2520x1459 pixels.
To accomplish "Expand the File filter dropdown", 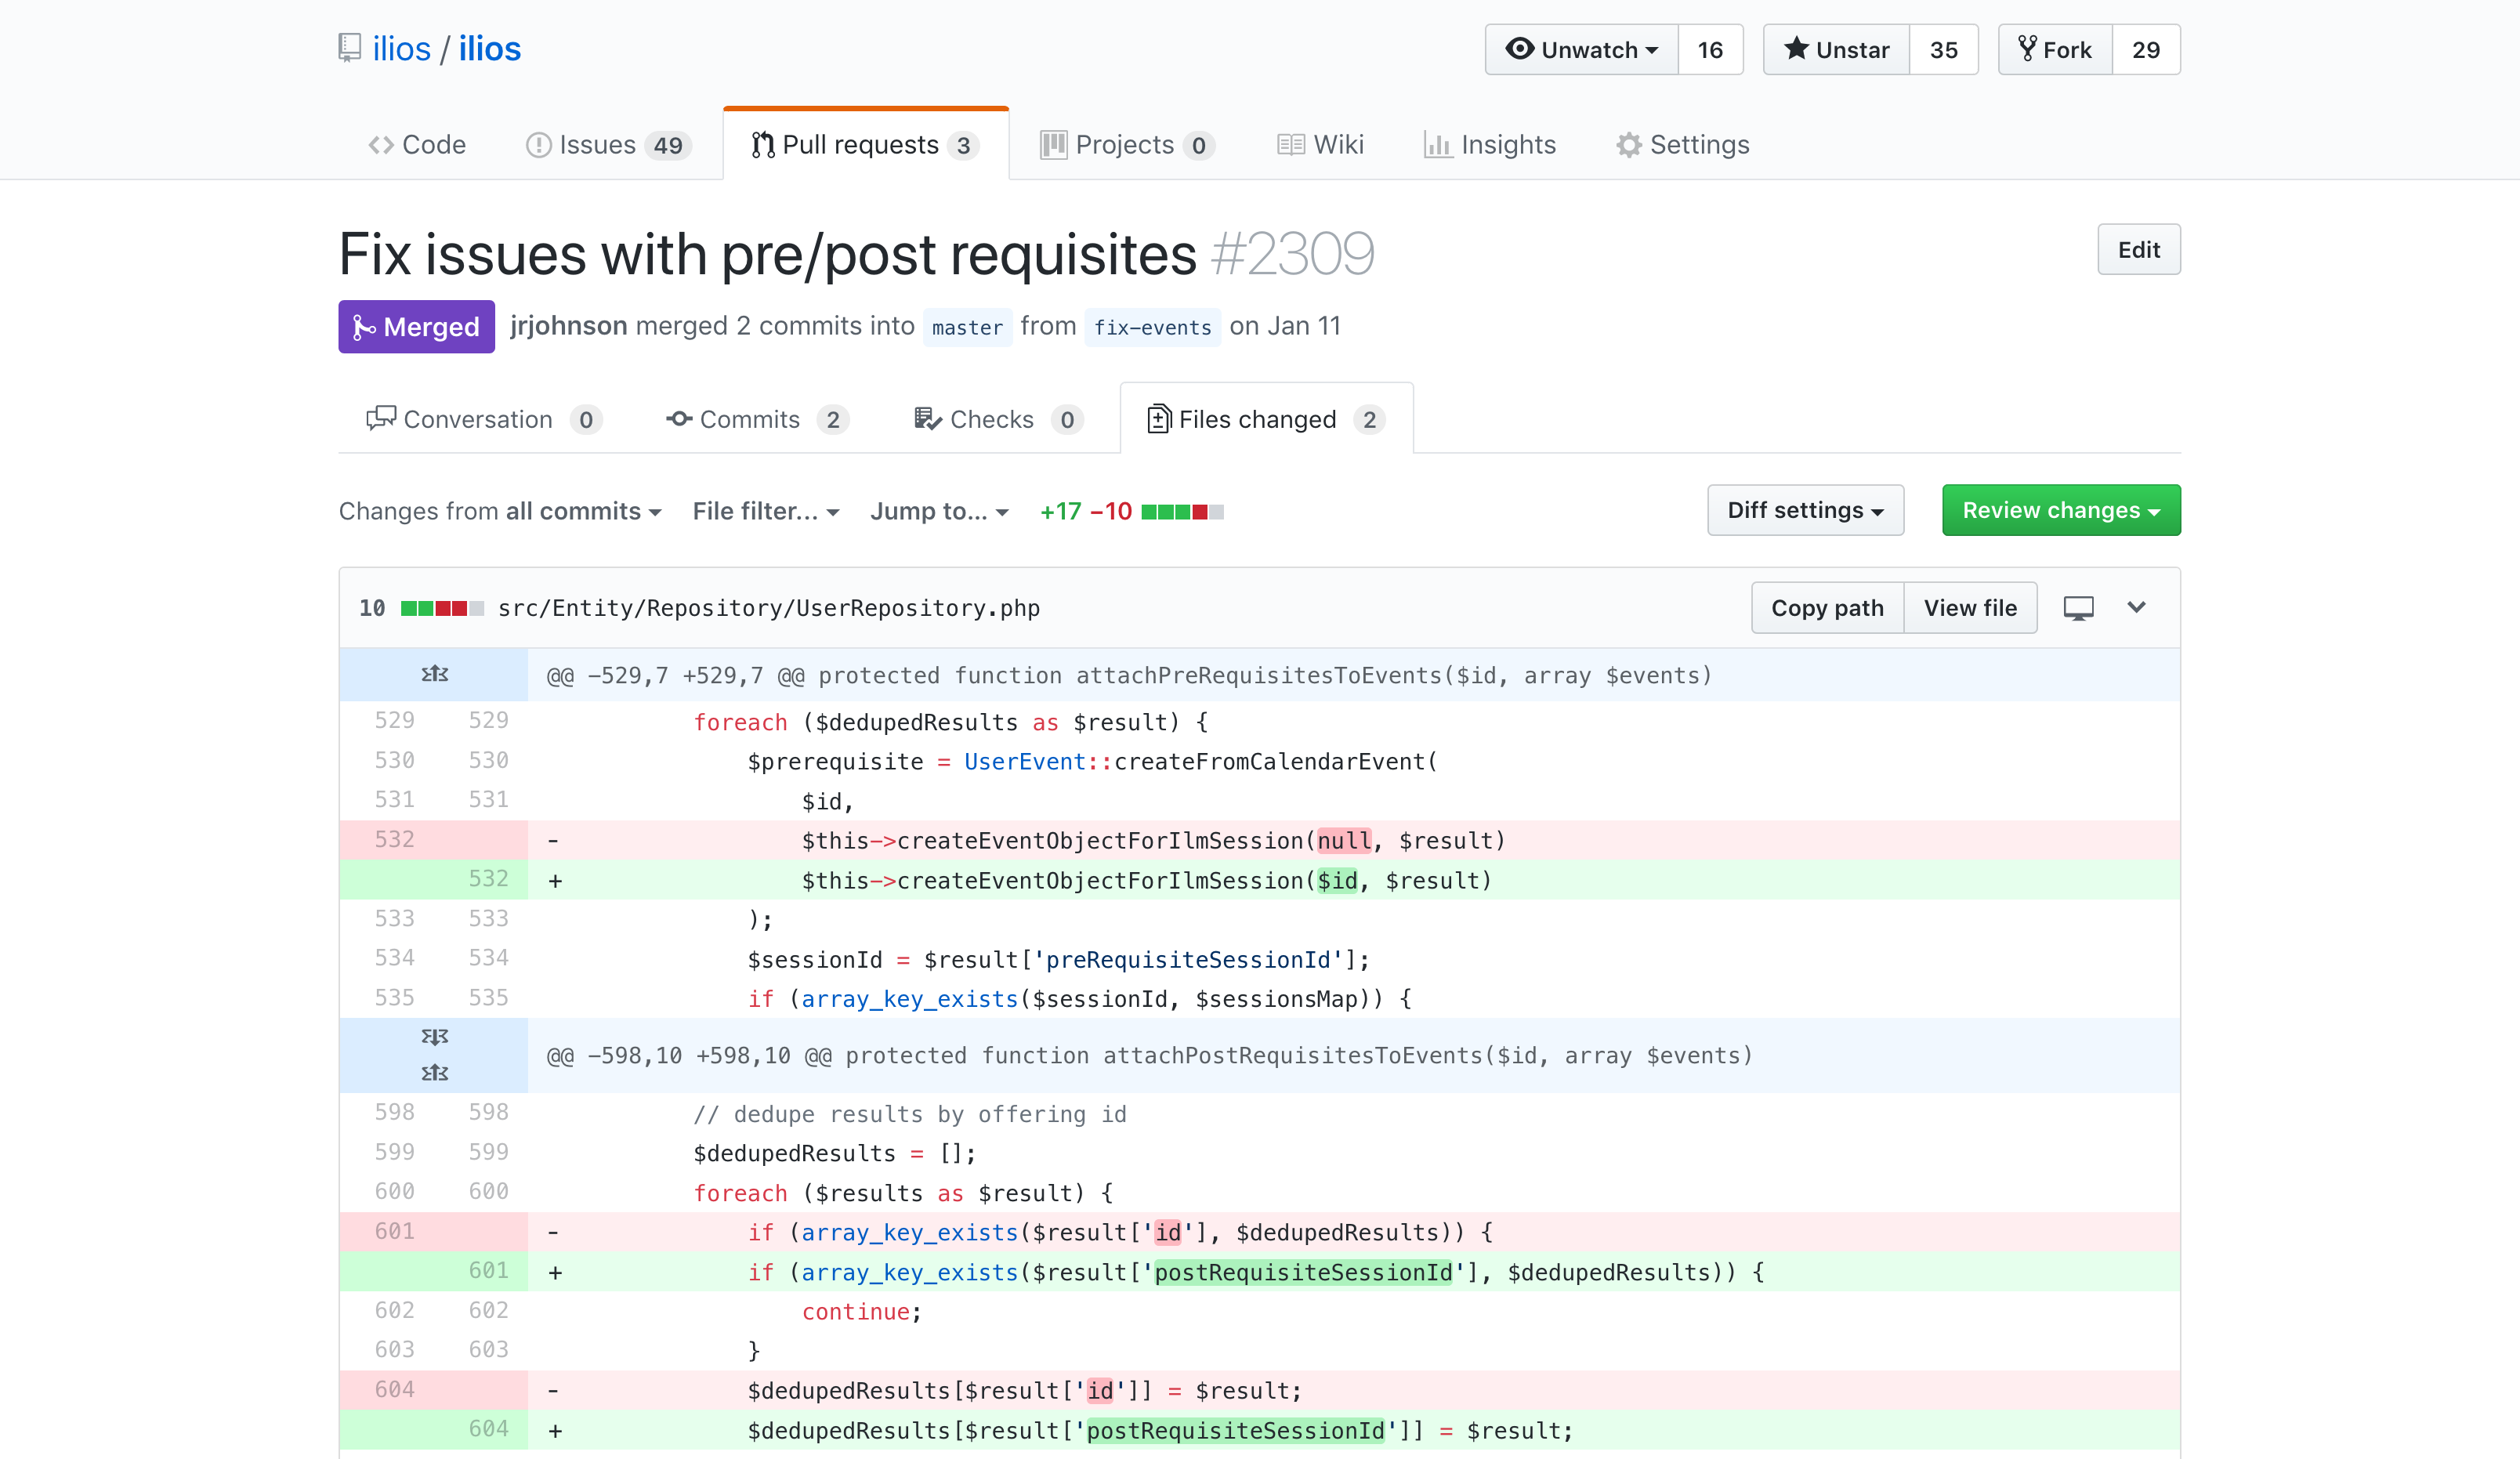I will 765,512.
